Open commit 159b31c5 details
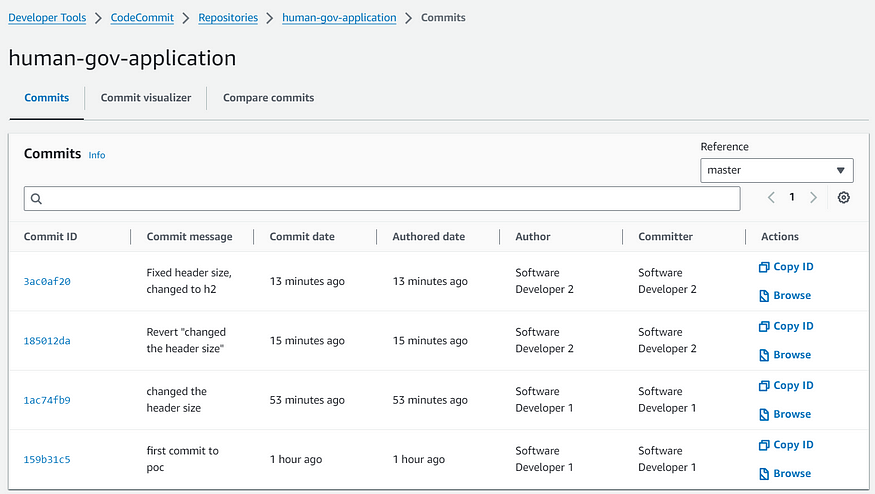The image size is (875, 494). 47,460
